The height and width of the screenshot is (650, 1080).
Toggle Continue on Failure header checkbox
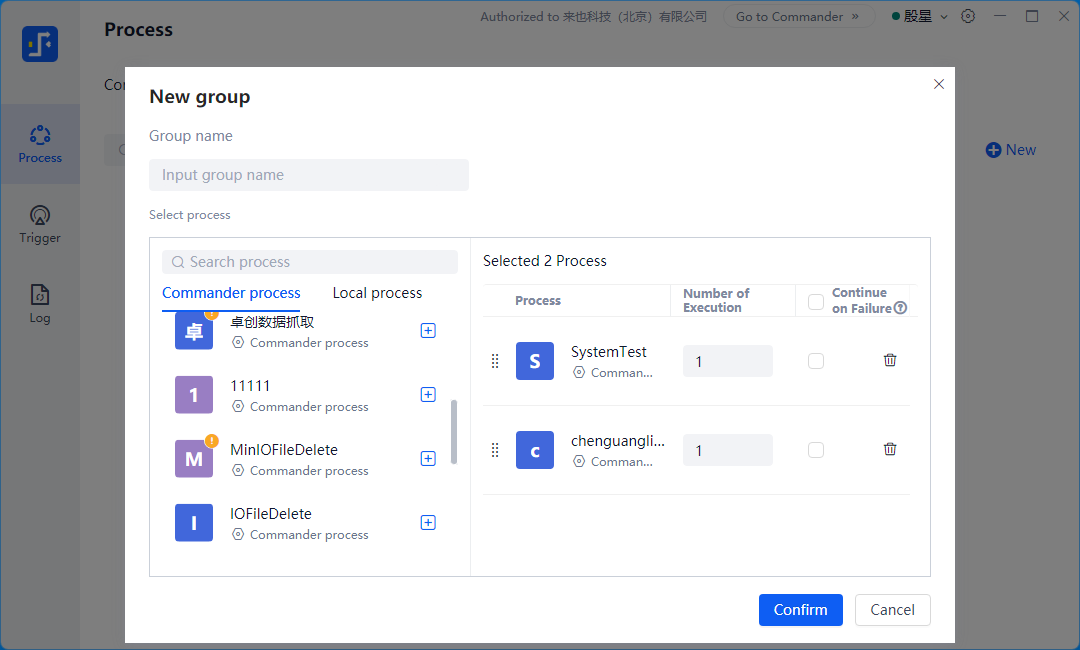pyautogui.click(x=816, y=301)
